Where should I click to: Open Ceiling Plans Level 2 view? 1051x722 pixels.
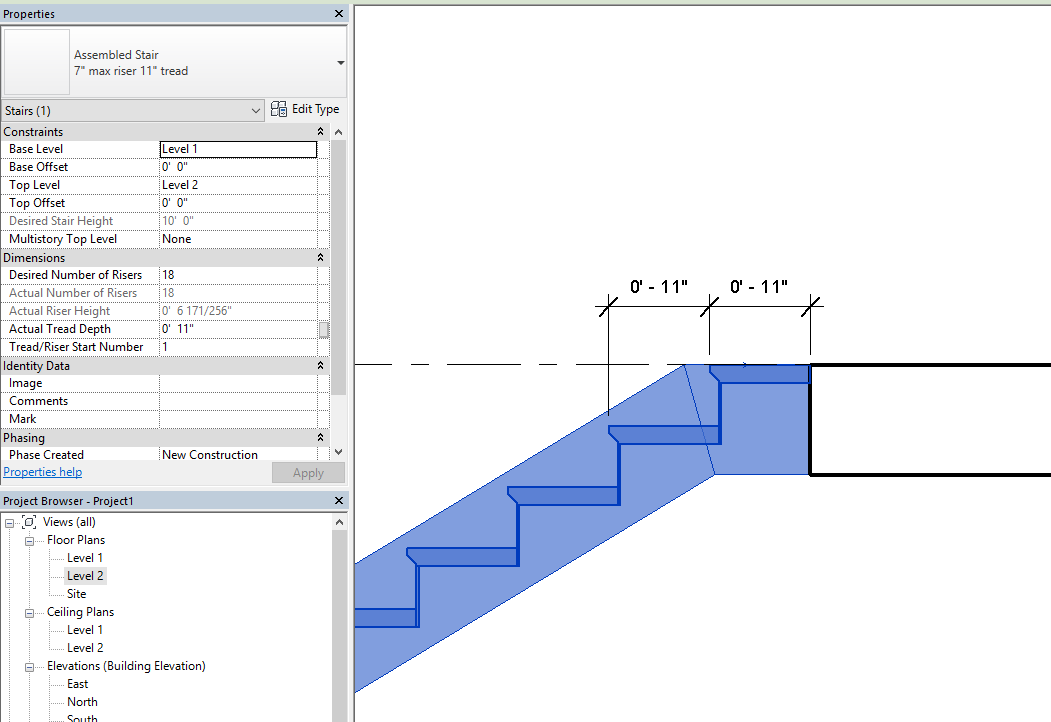(85, 648)
